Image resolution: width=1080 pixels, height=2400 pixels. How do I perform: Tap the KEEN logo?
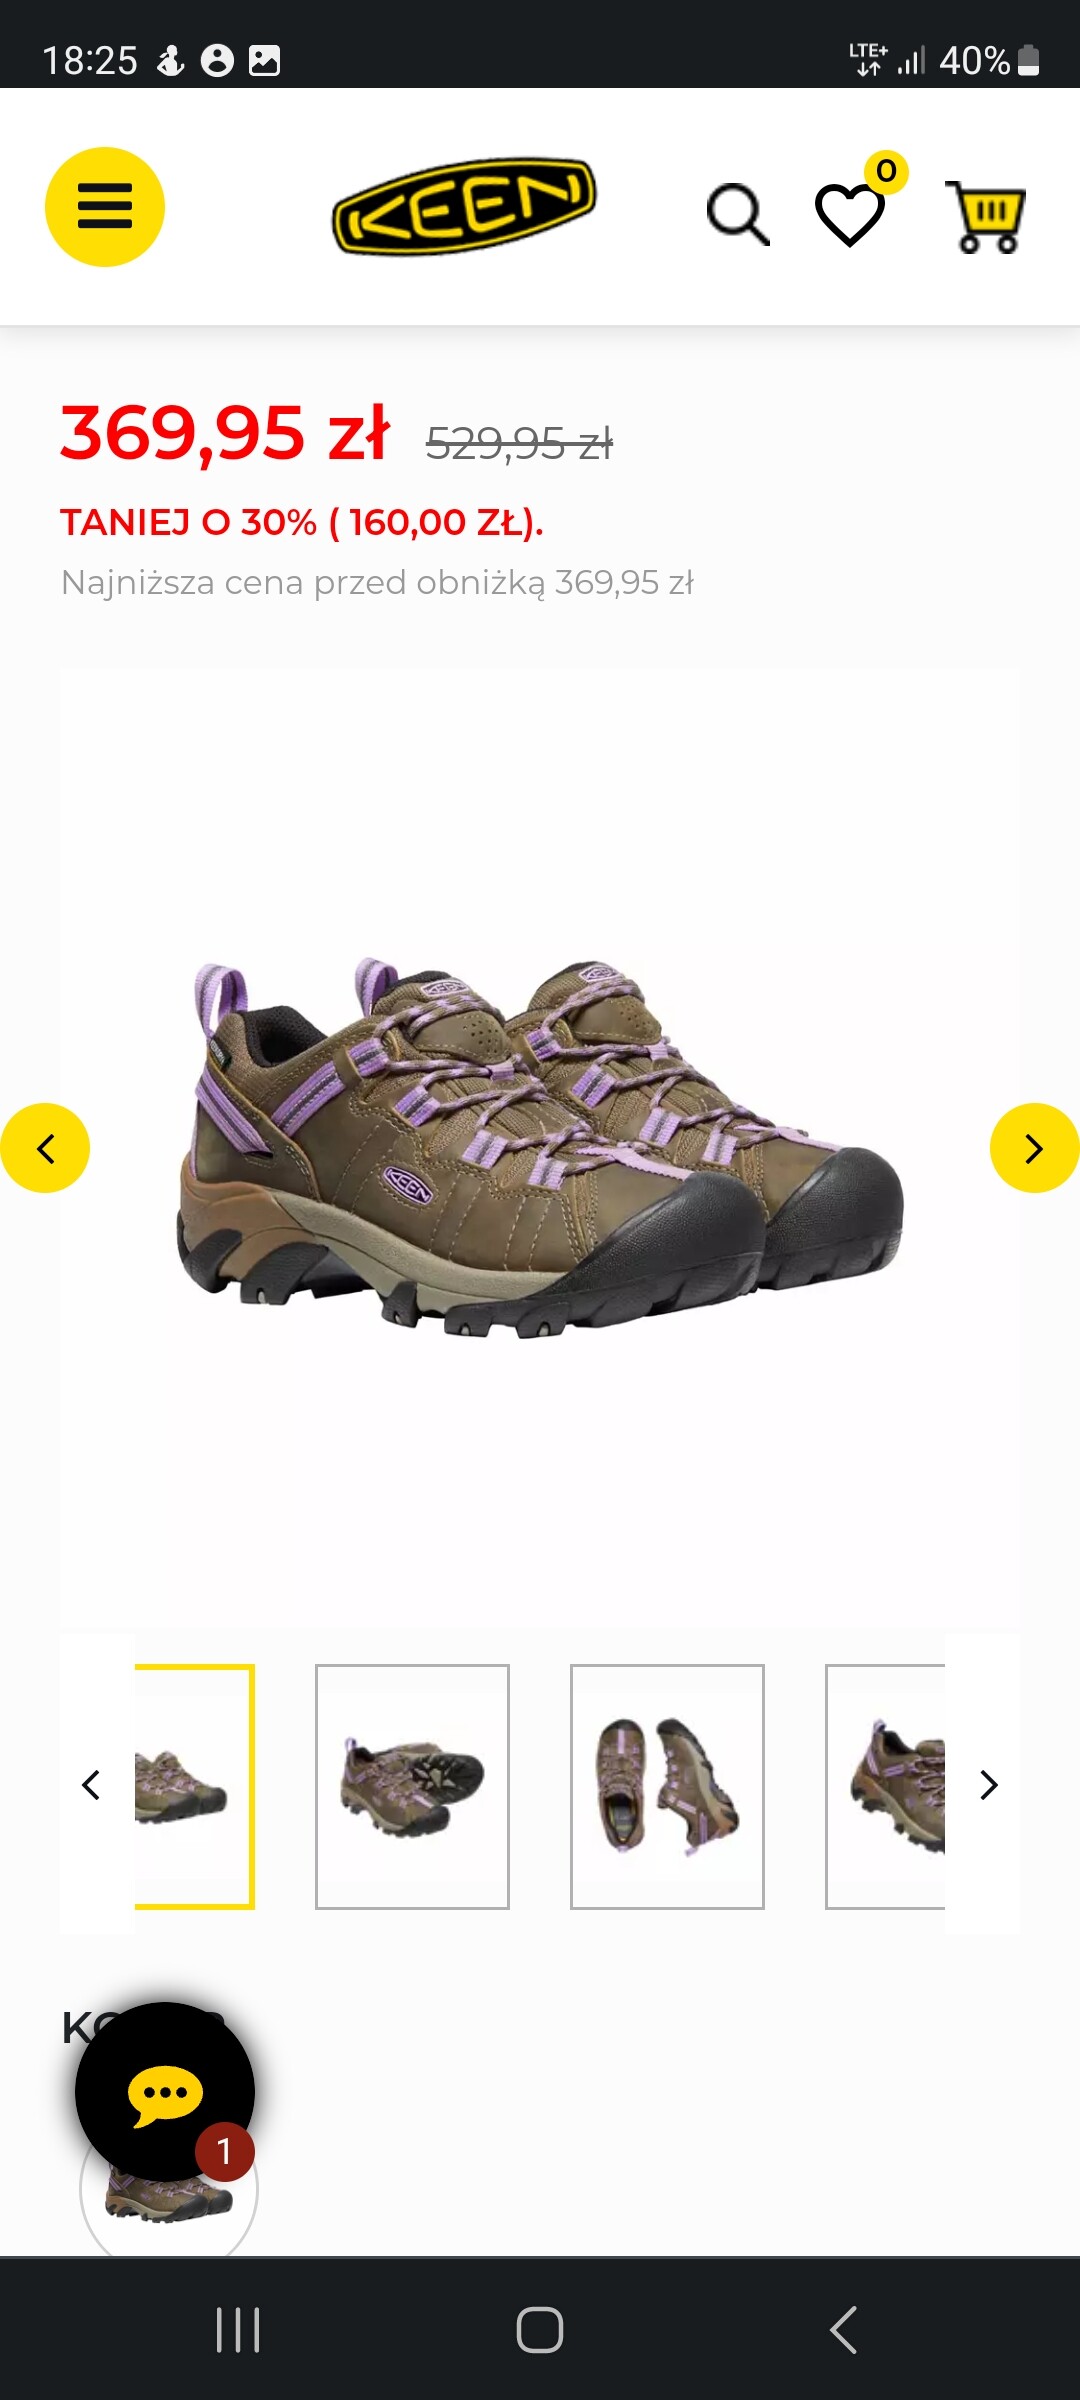pos(464,205)
